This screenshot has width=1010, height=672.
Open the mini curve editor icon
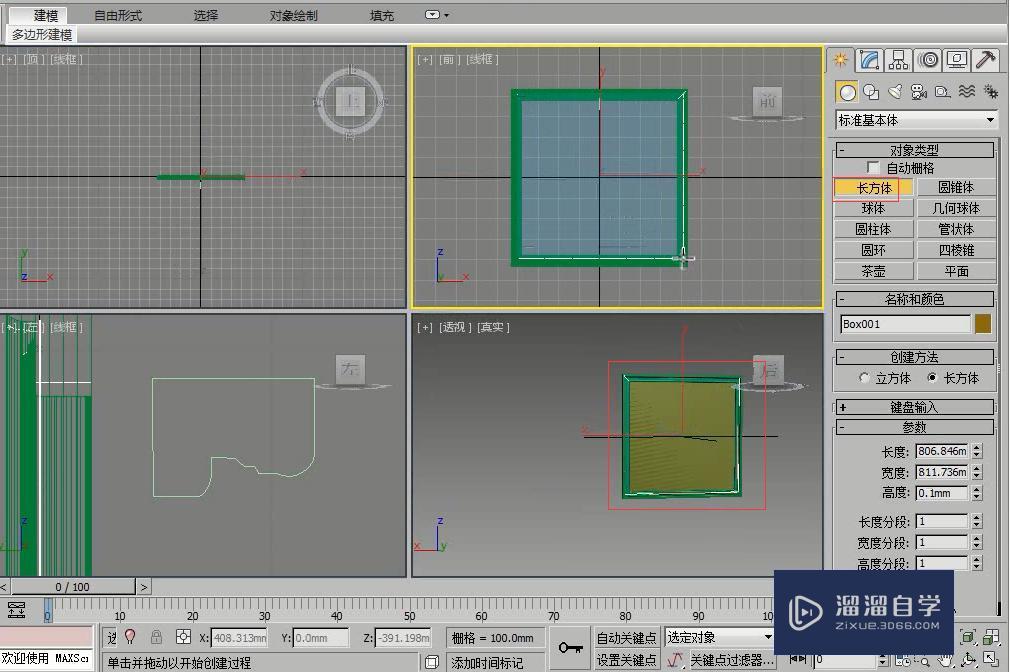pyautogui.click(x=16, y=610)
